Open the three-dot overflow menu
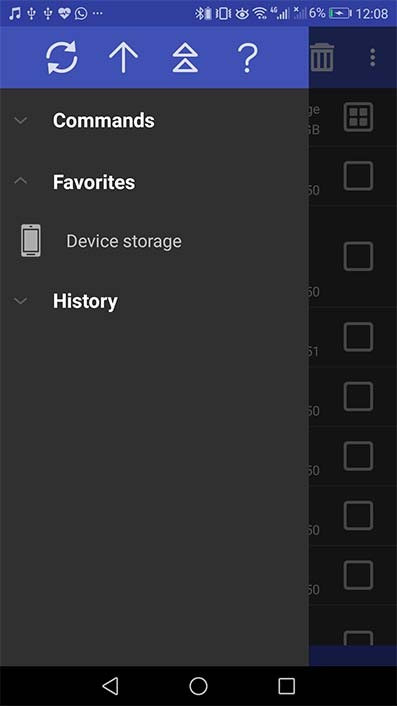 pos(372,58)
